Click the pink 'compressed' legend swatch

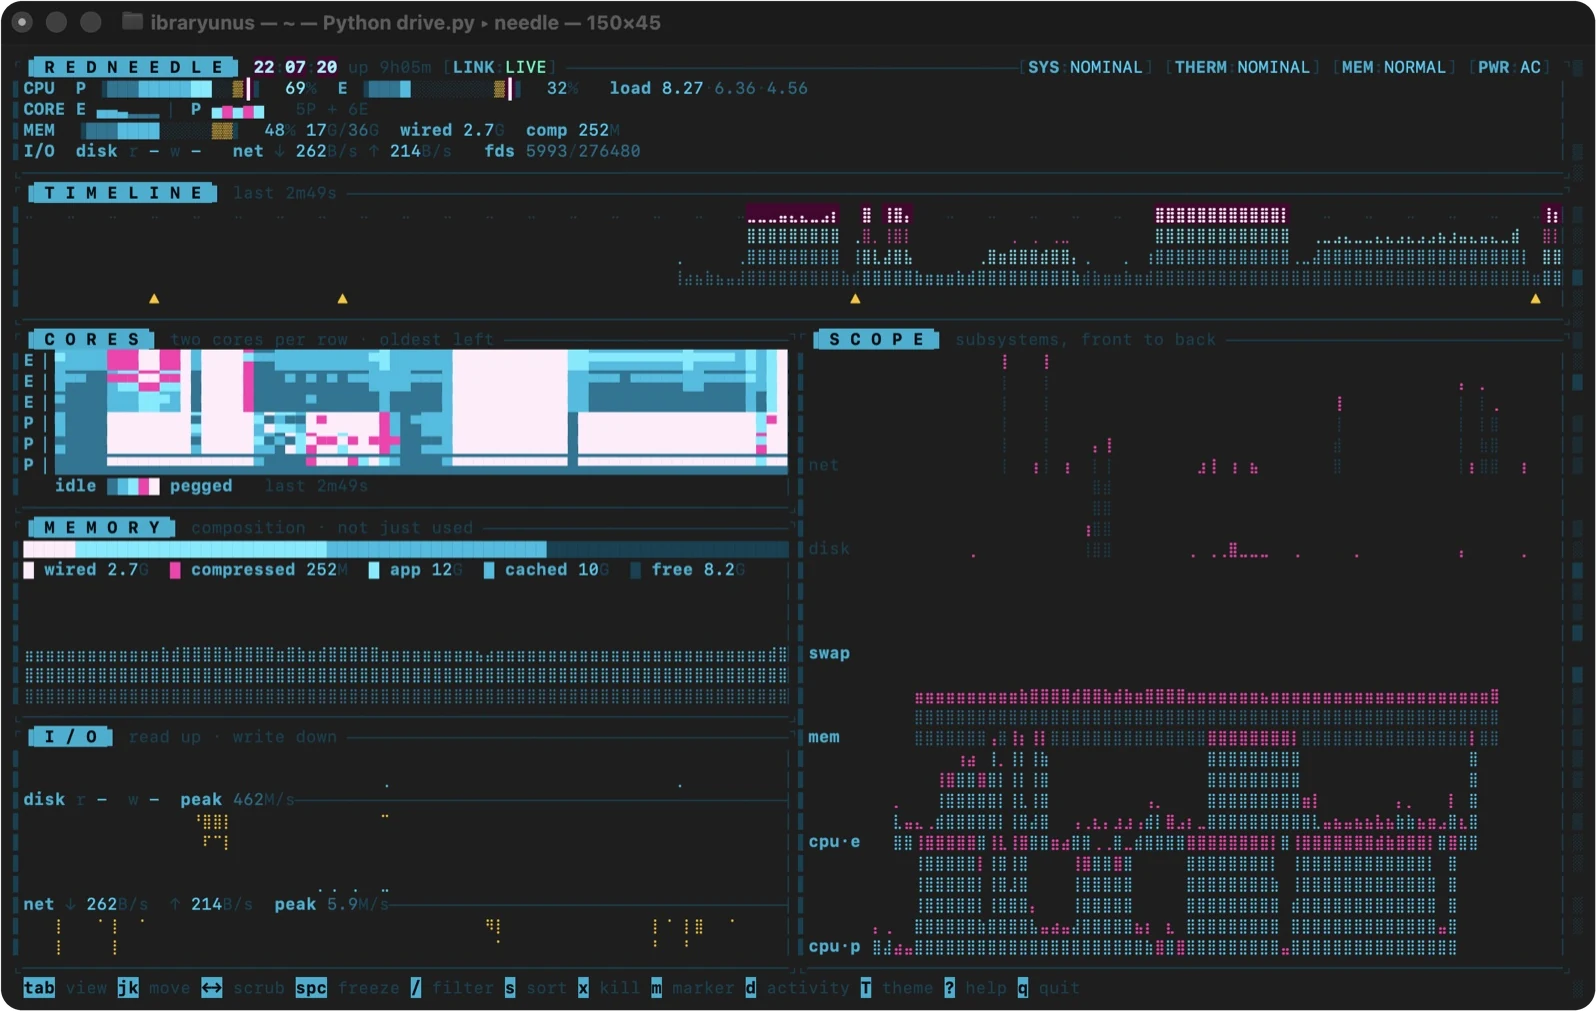(175, 570)
